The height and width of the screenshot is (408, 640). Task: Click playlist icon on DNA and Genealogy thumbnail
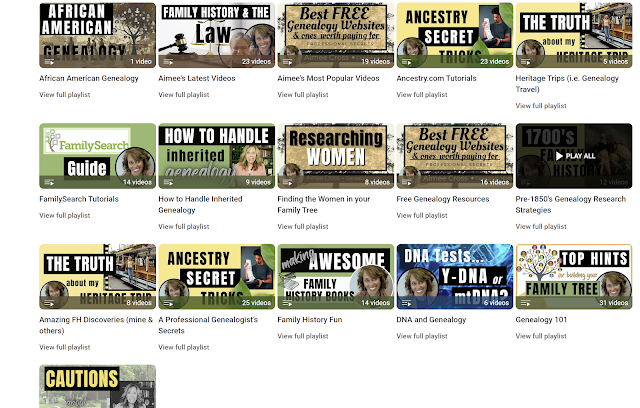pyautogui.click(x=407, y=303)
